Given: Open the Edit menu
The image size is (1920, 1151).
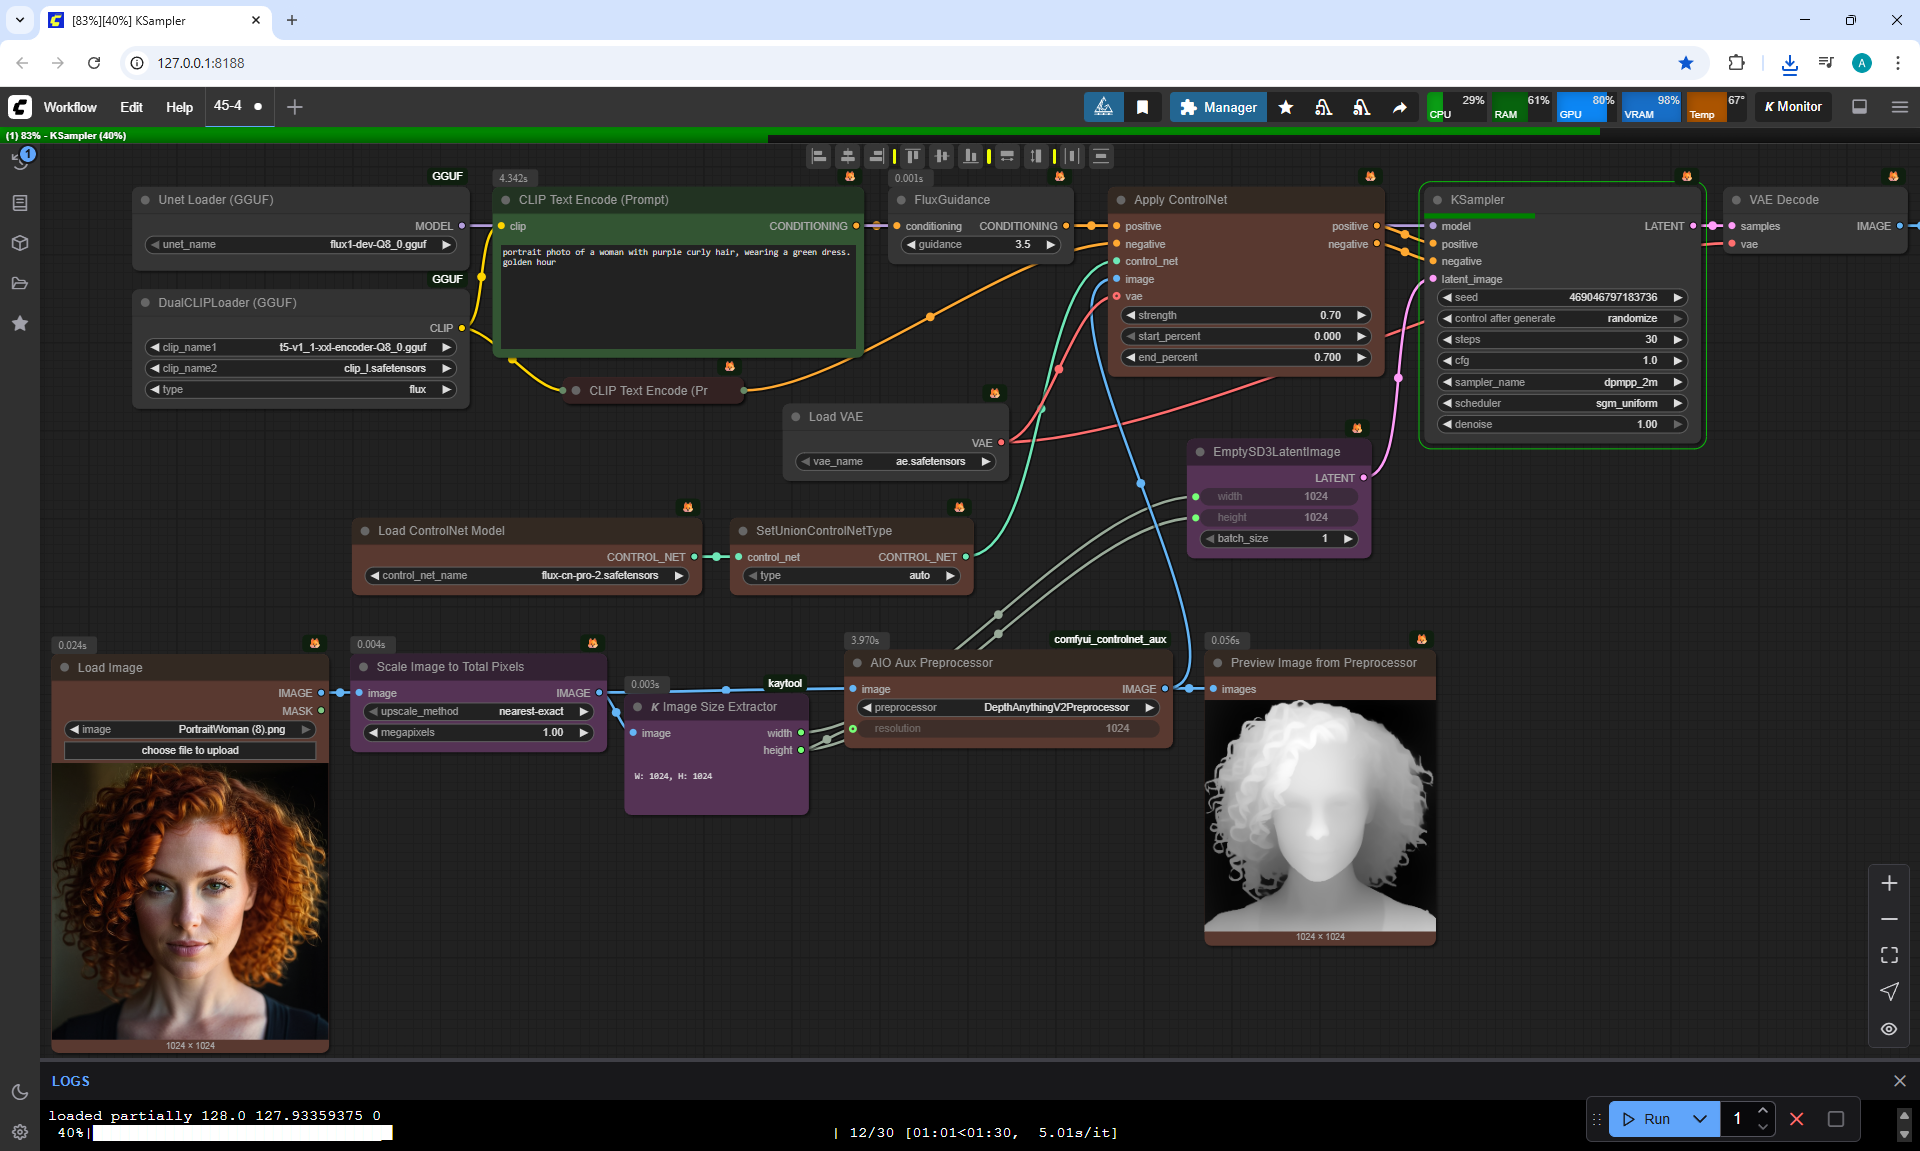Looking at the screenshot, I should point(131,107).
